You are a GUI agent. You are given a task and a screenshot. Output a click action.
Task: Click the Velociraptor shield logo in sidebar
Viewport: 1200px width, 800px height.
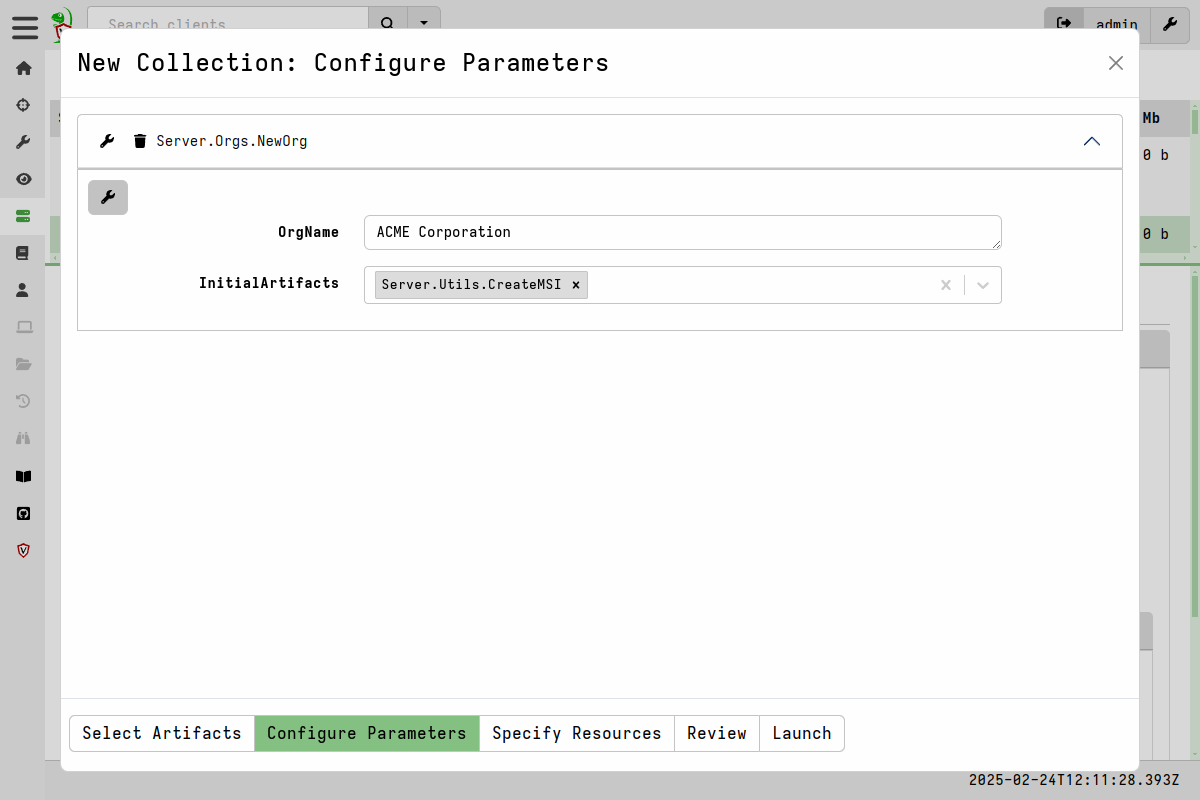23,551
